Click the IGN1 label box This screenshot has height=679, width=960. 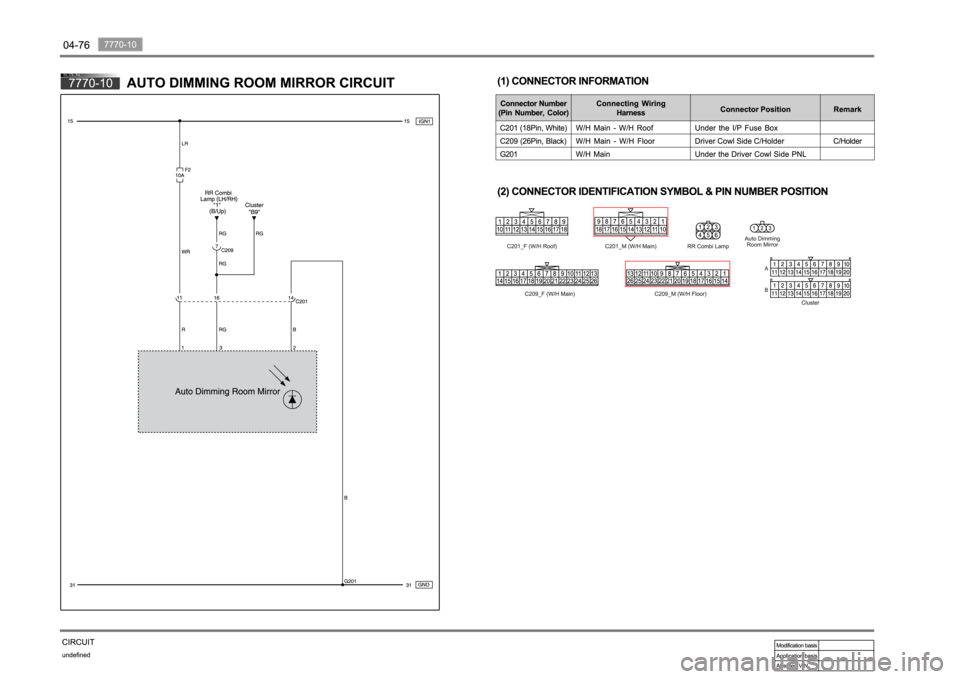point(424,120)
